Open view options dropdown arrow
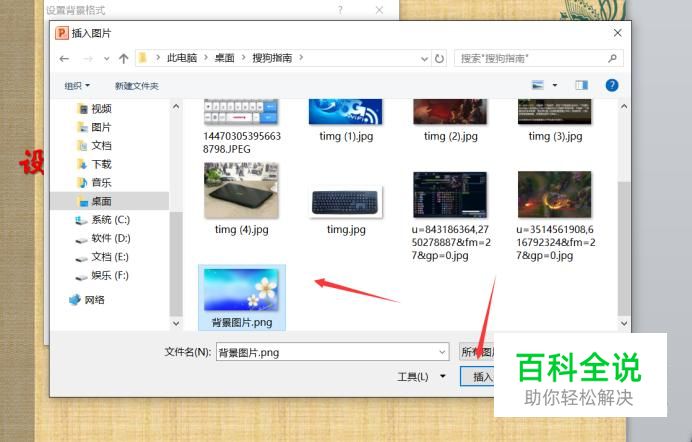 point(555,85)
